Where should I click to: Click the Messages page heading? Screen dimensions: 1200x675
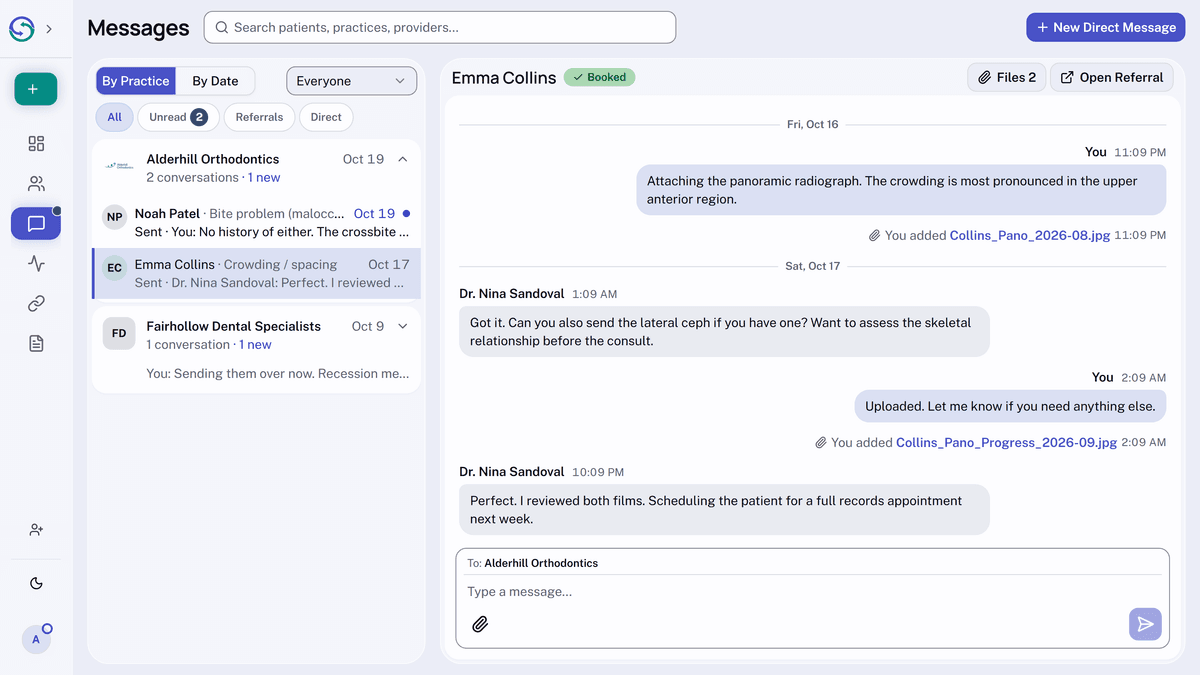138,28
